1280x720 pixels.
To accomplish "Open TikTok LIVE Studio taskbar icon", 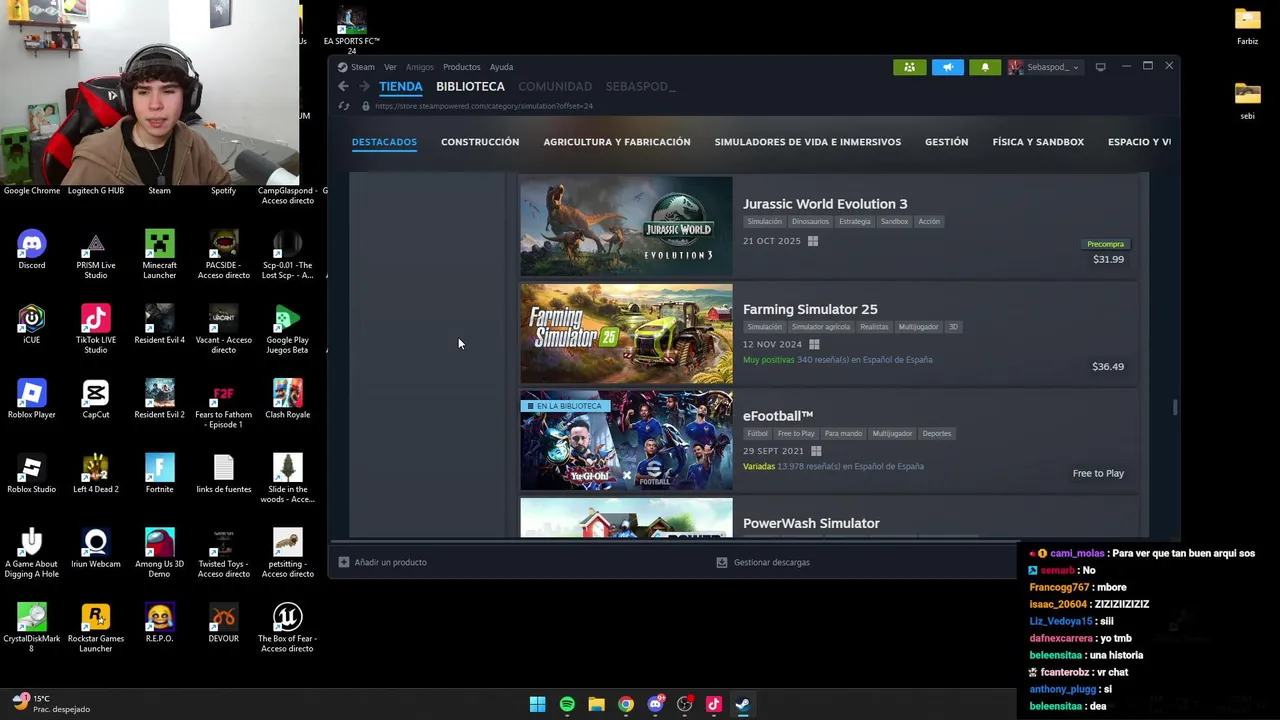I will (714, 704).
